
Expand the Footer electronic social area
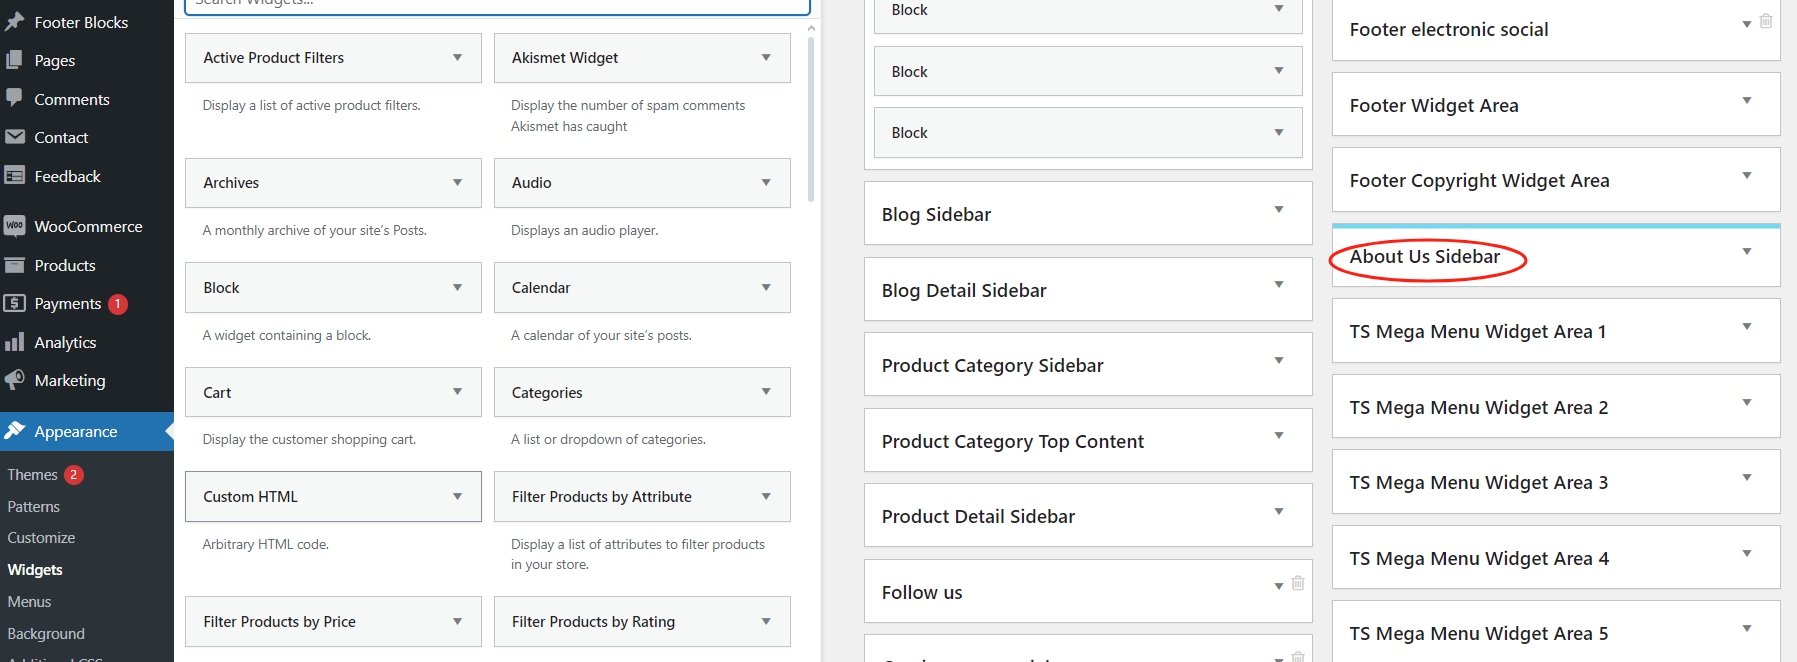point(1747,24)
